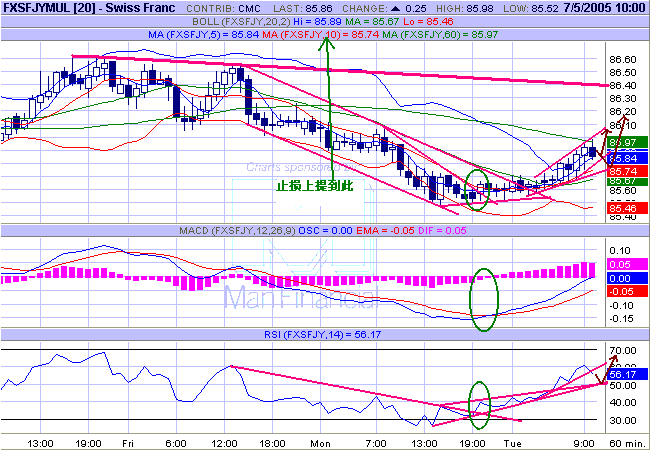
Task: Click the 9:00 time axis label
Action: (584, 444)
